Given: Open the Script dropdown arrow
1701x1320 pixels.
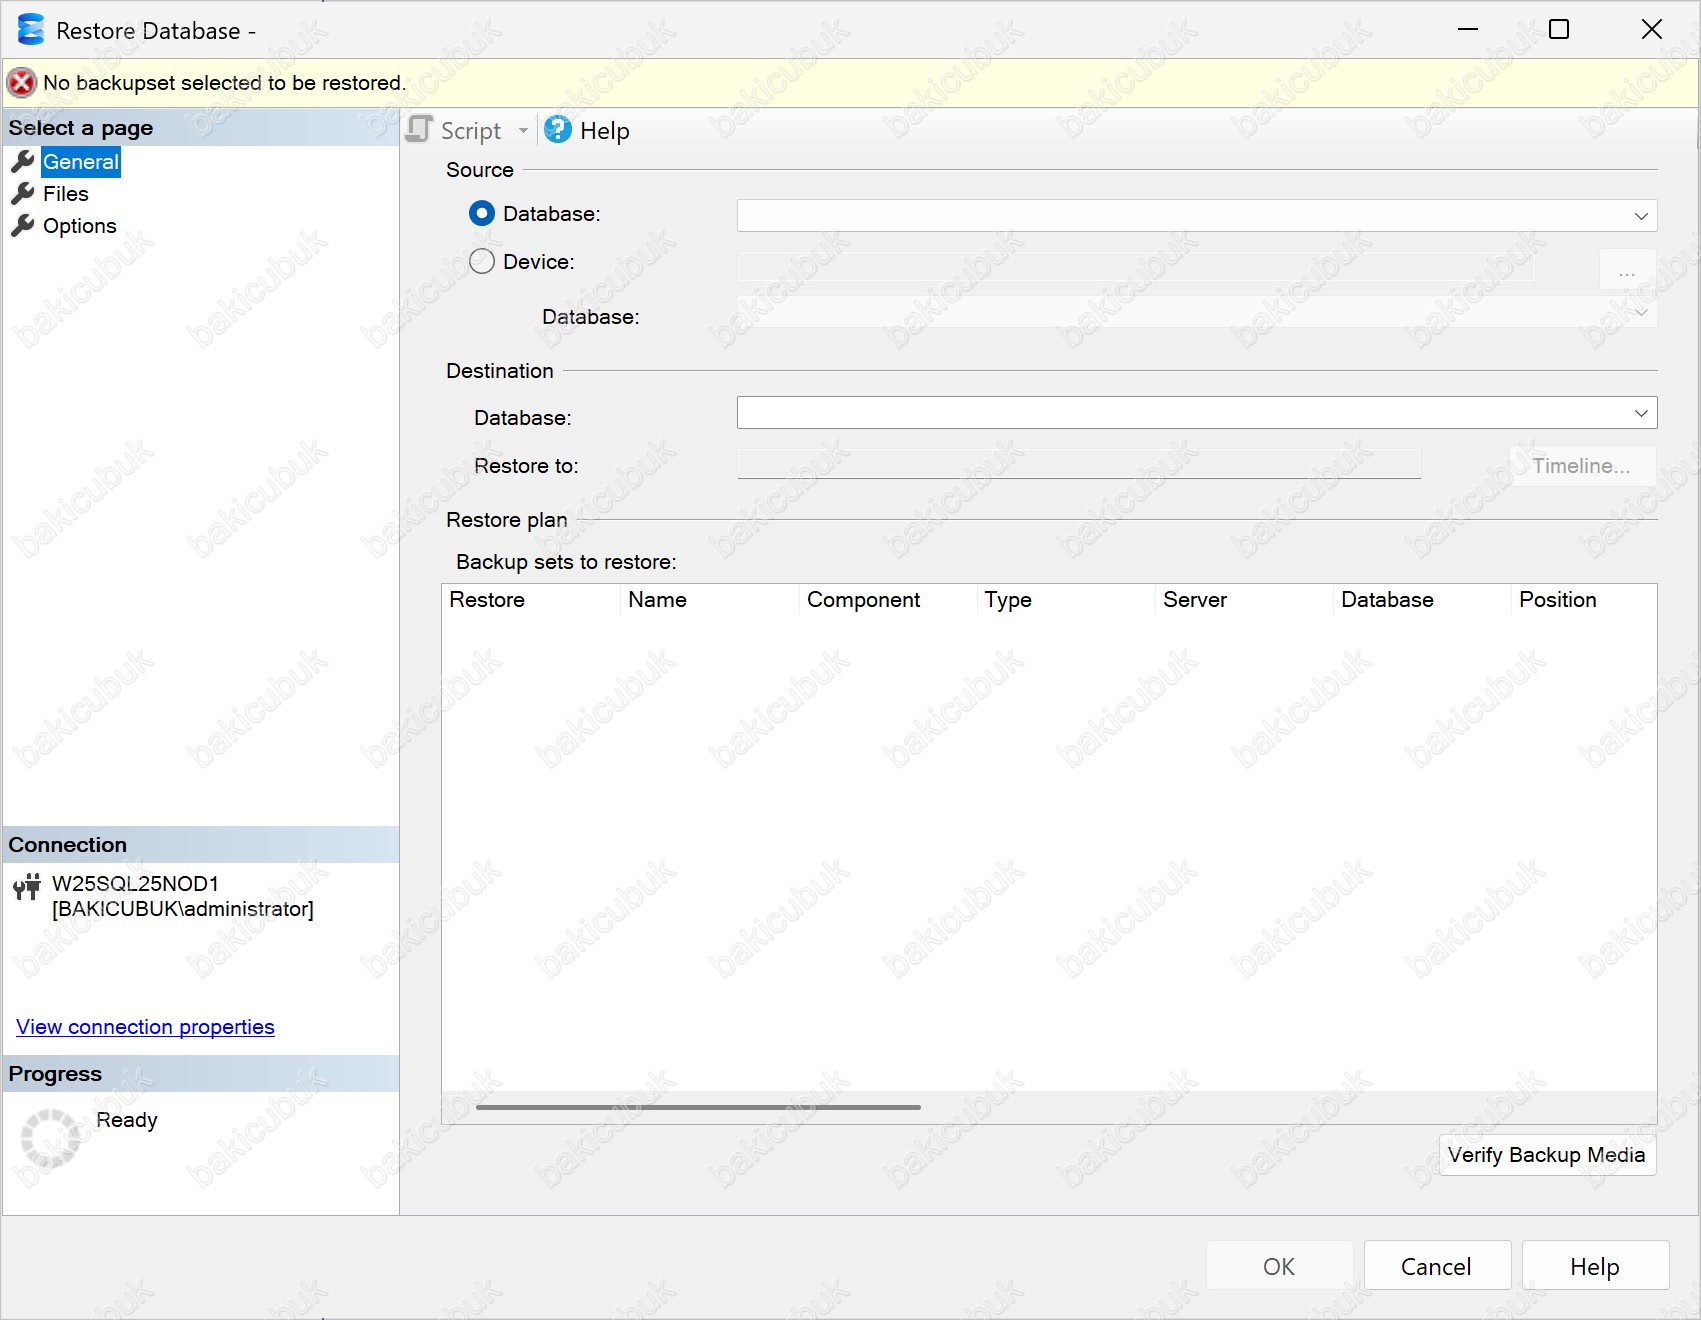Looking at the screenshot, I should pos(523,131).
